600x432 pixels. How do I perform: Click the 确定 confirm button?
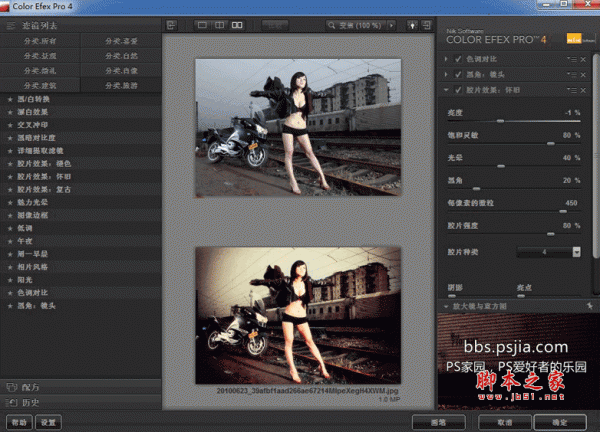tap(559, 421)
